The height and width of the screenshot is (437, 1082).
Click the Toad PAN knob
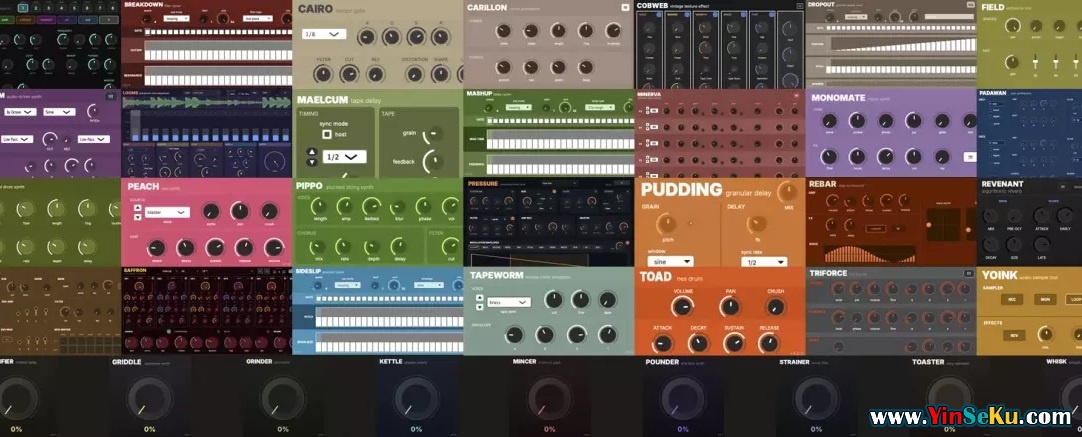pos(731,308)
